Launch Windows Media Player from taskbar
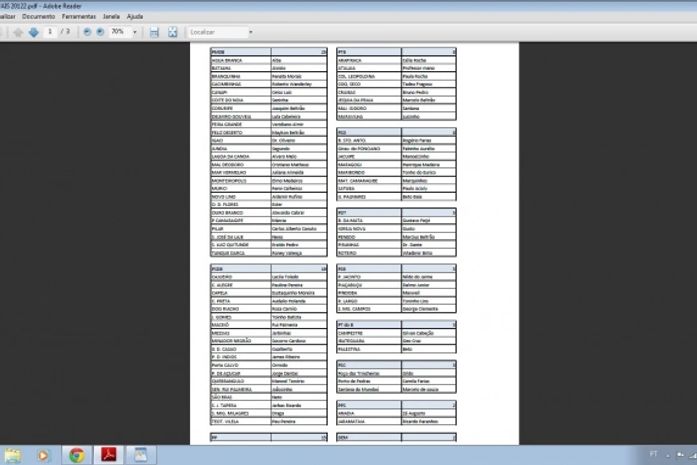The width and height of the screenshot is (697, 465). pyautogui.click(x=43, y=455)
